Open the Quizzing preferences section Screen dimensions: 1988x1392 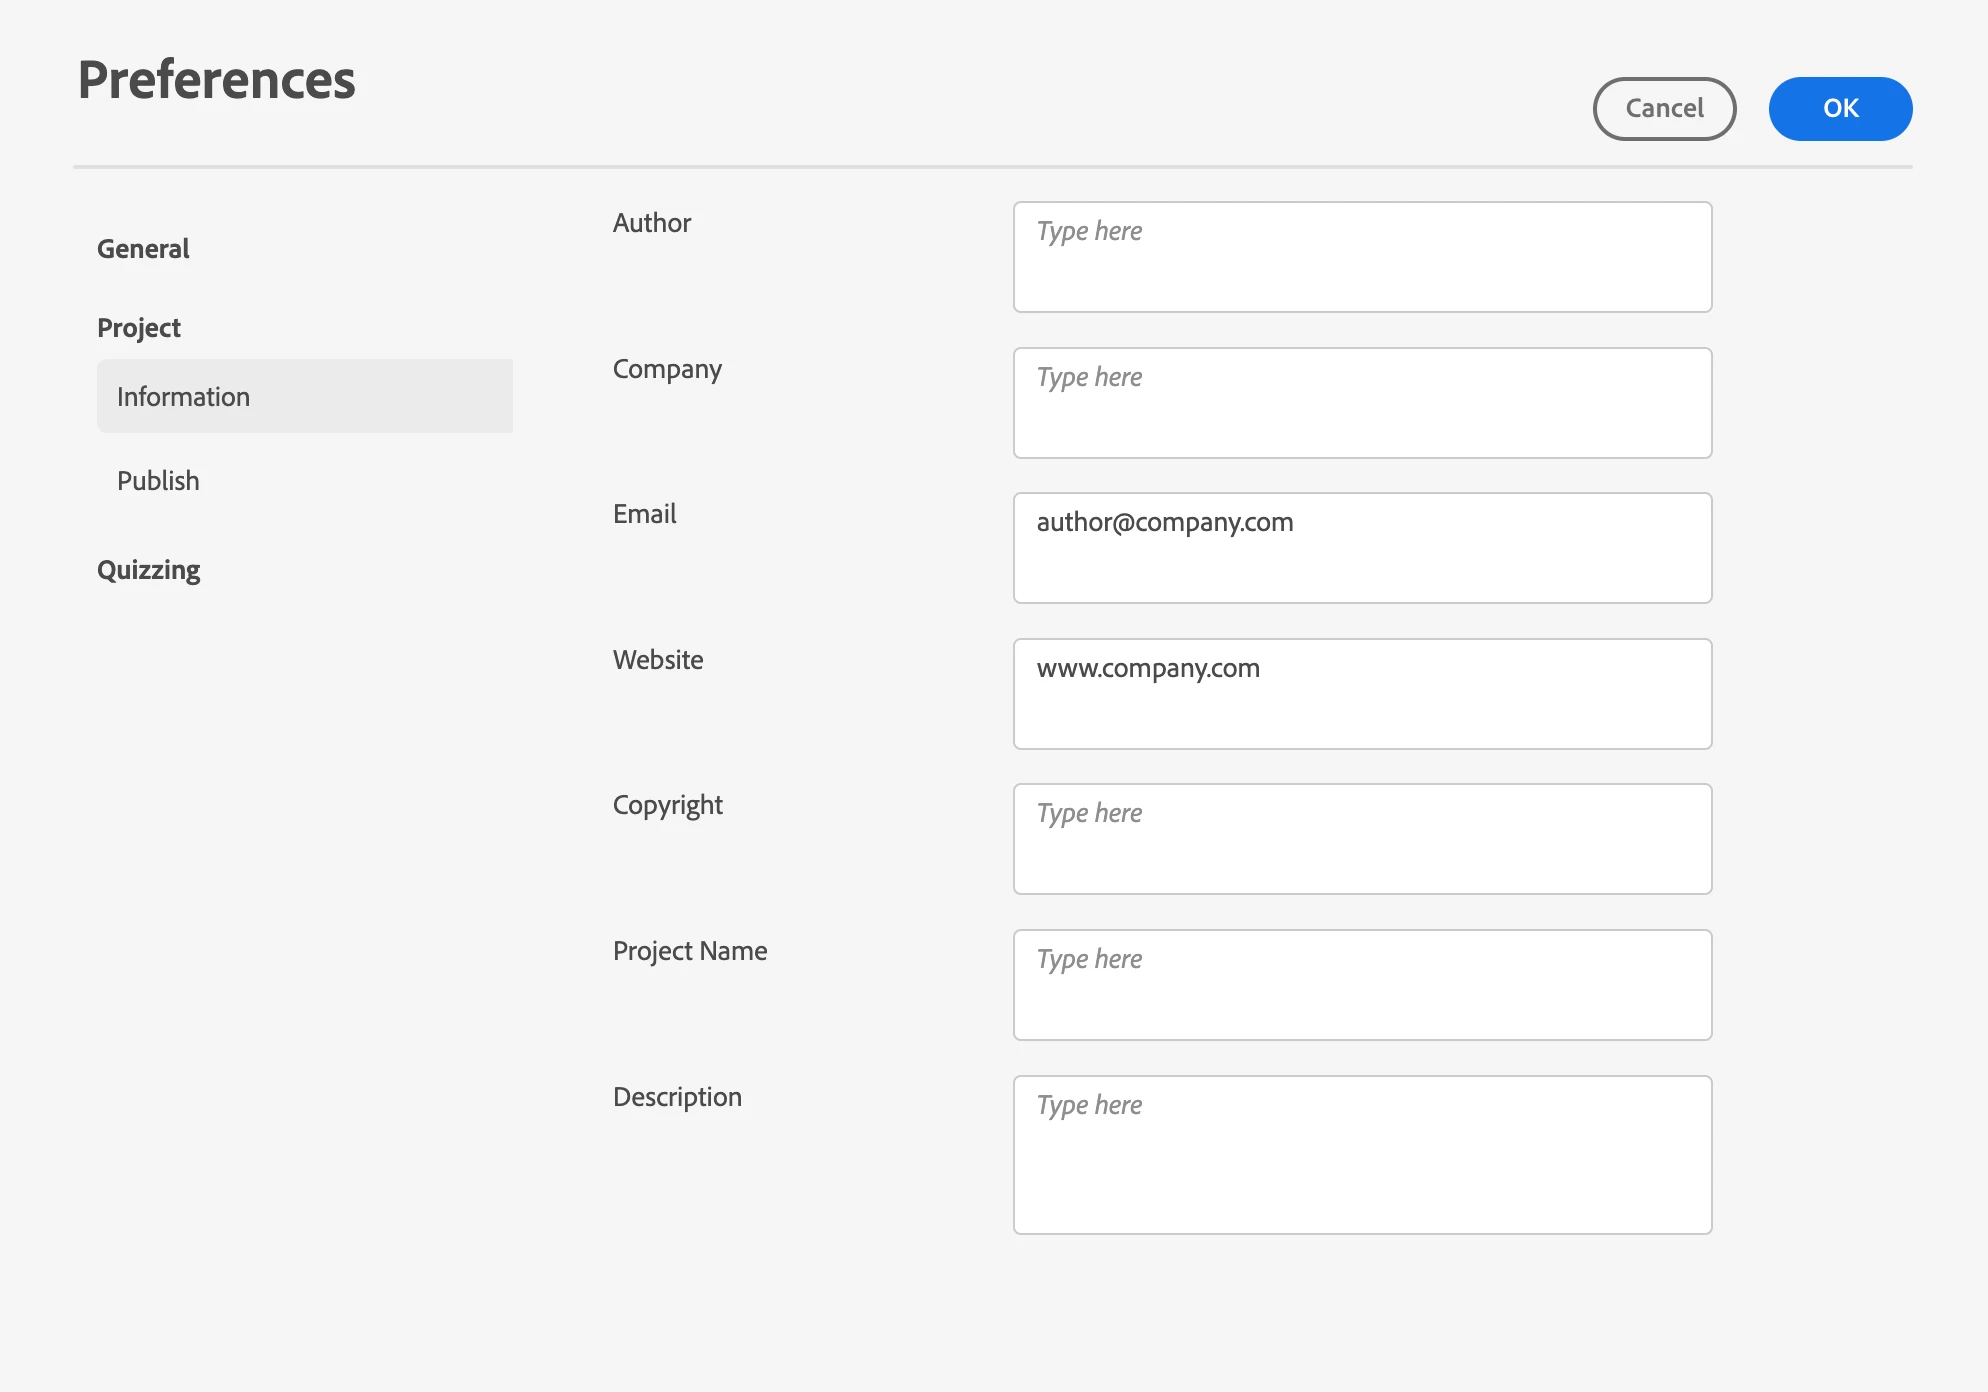click(x=149, y=570)
